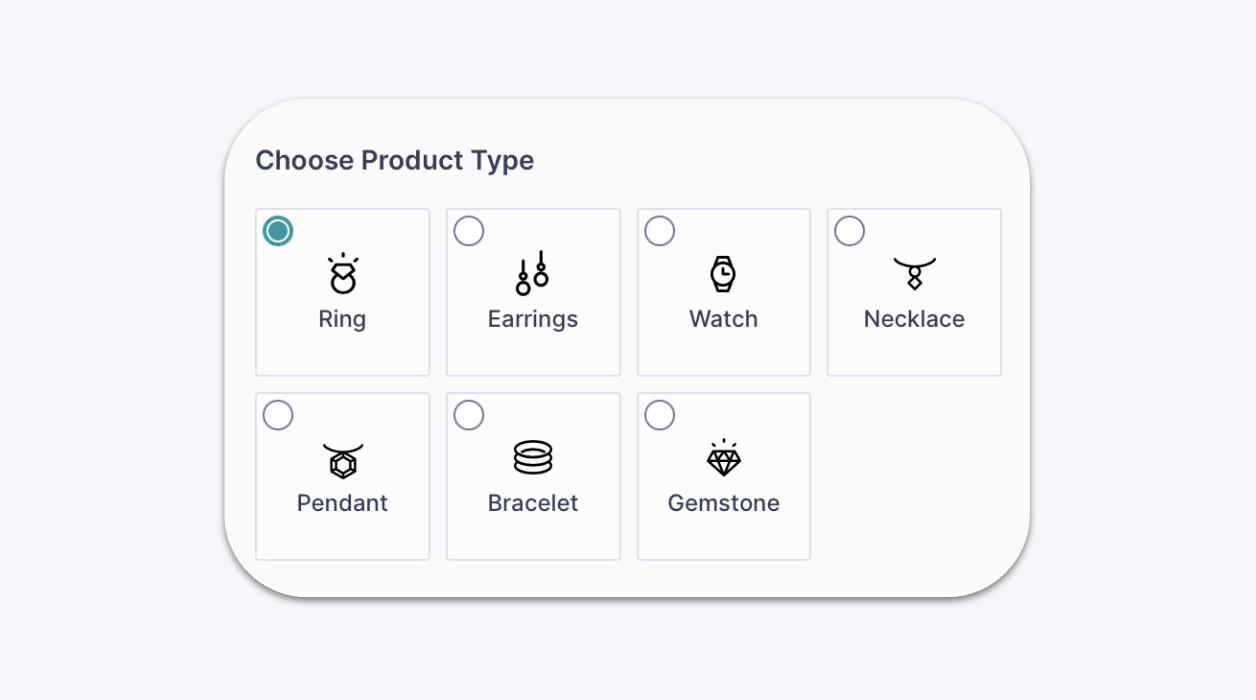This screenshot has height=700, width=1256.
Task: Click the Earrings text label
Action: coord(533,320)
